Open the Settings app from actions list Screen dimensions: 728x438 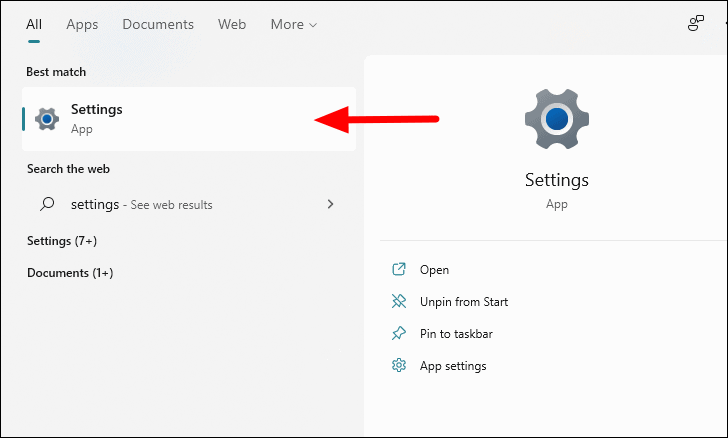pyautogui.click(x=434, y=270)
